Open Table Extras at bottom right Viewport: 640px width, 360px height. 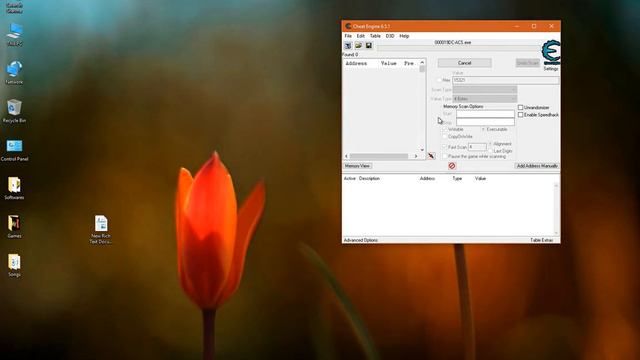(542, 240)
